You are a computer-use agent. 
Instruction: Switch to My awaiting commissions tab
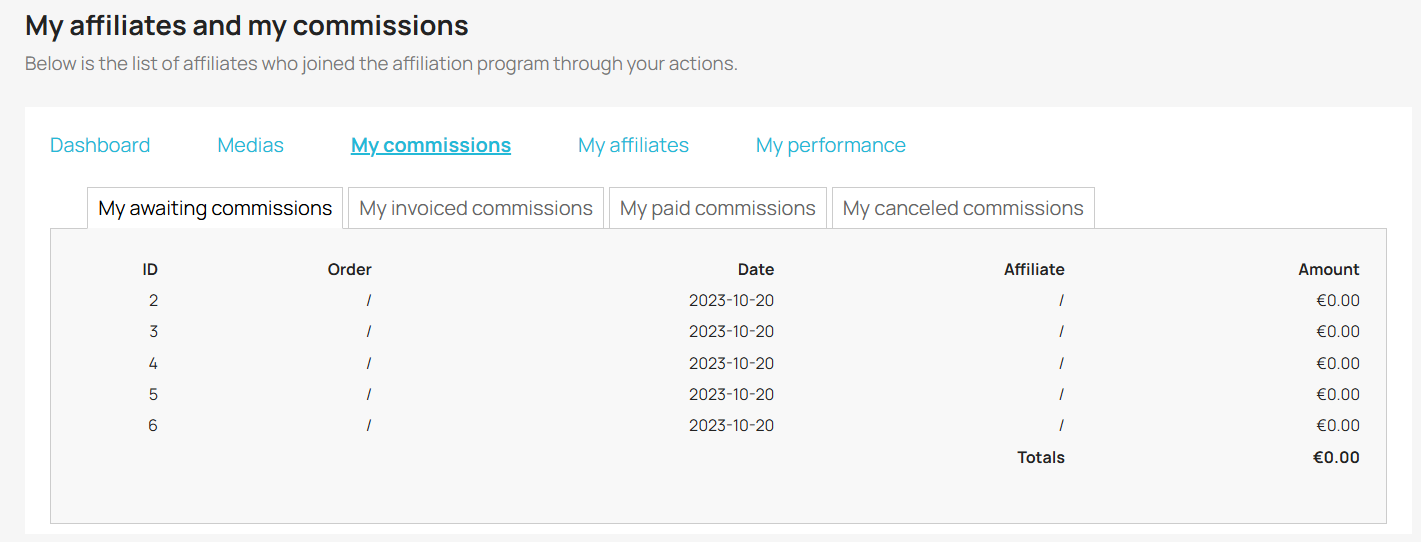tap(215, 208)
